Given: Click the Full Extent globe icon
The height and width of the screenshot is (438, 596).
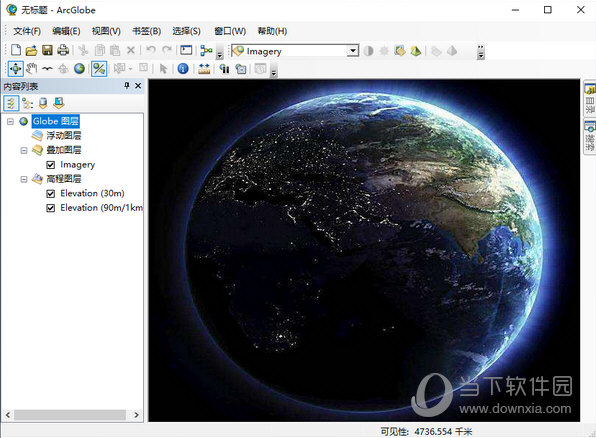Looking at the screenshot, I should [x=79, y=69].
